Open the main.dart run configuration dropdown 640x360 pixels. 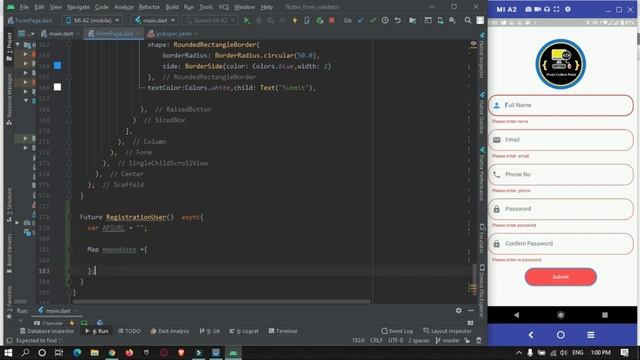point(155,20)
